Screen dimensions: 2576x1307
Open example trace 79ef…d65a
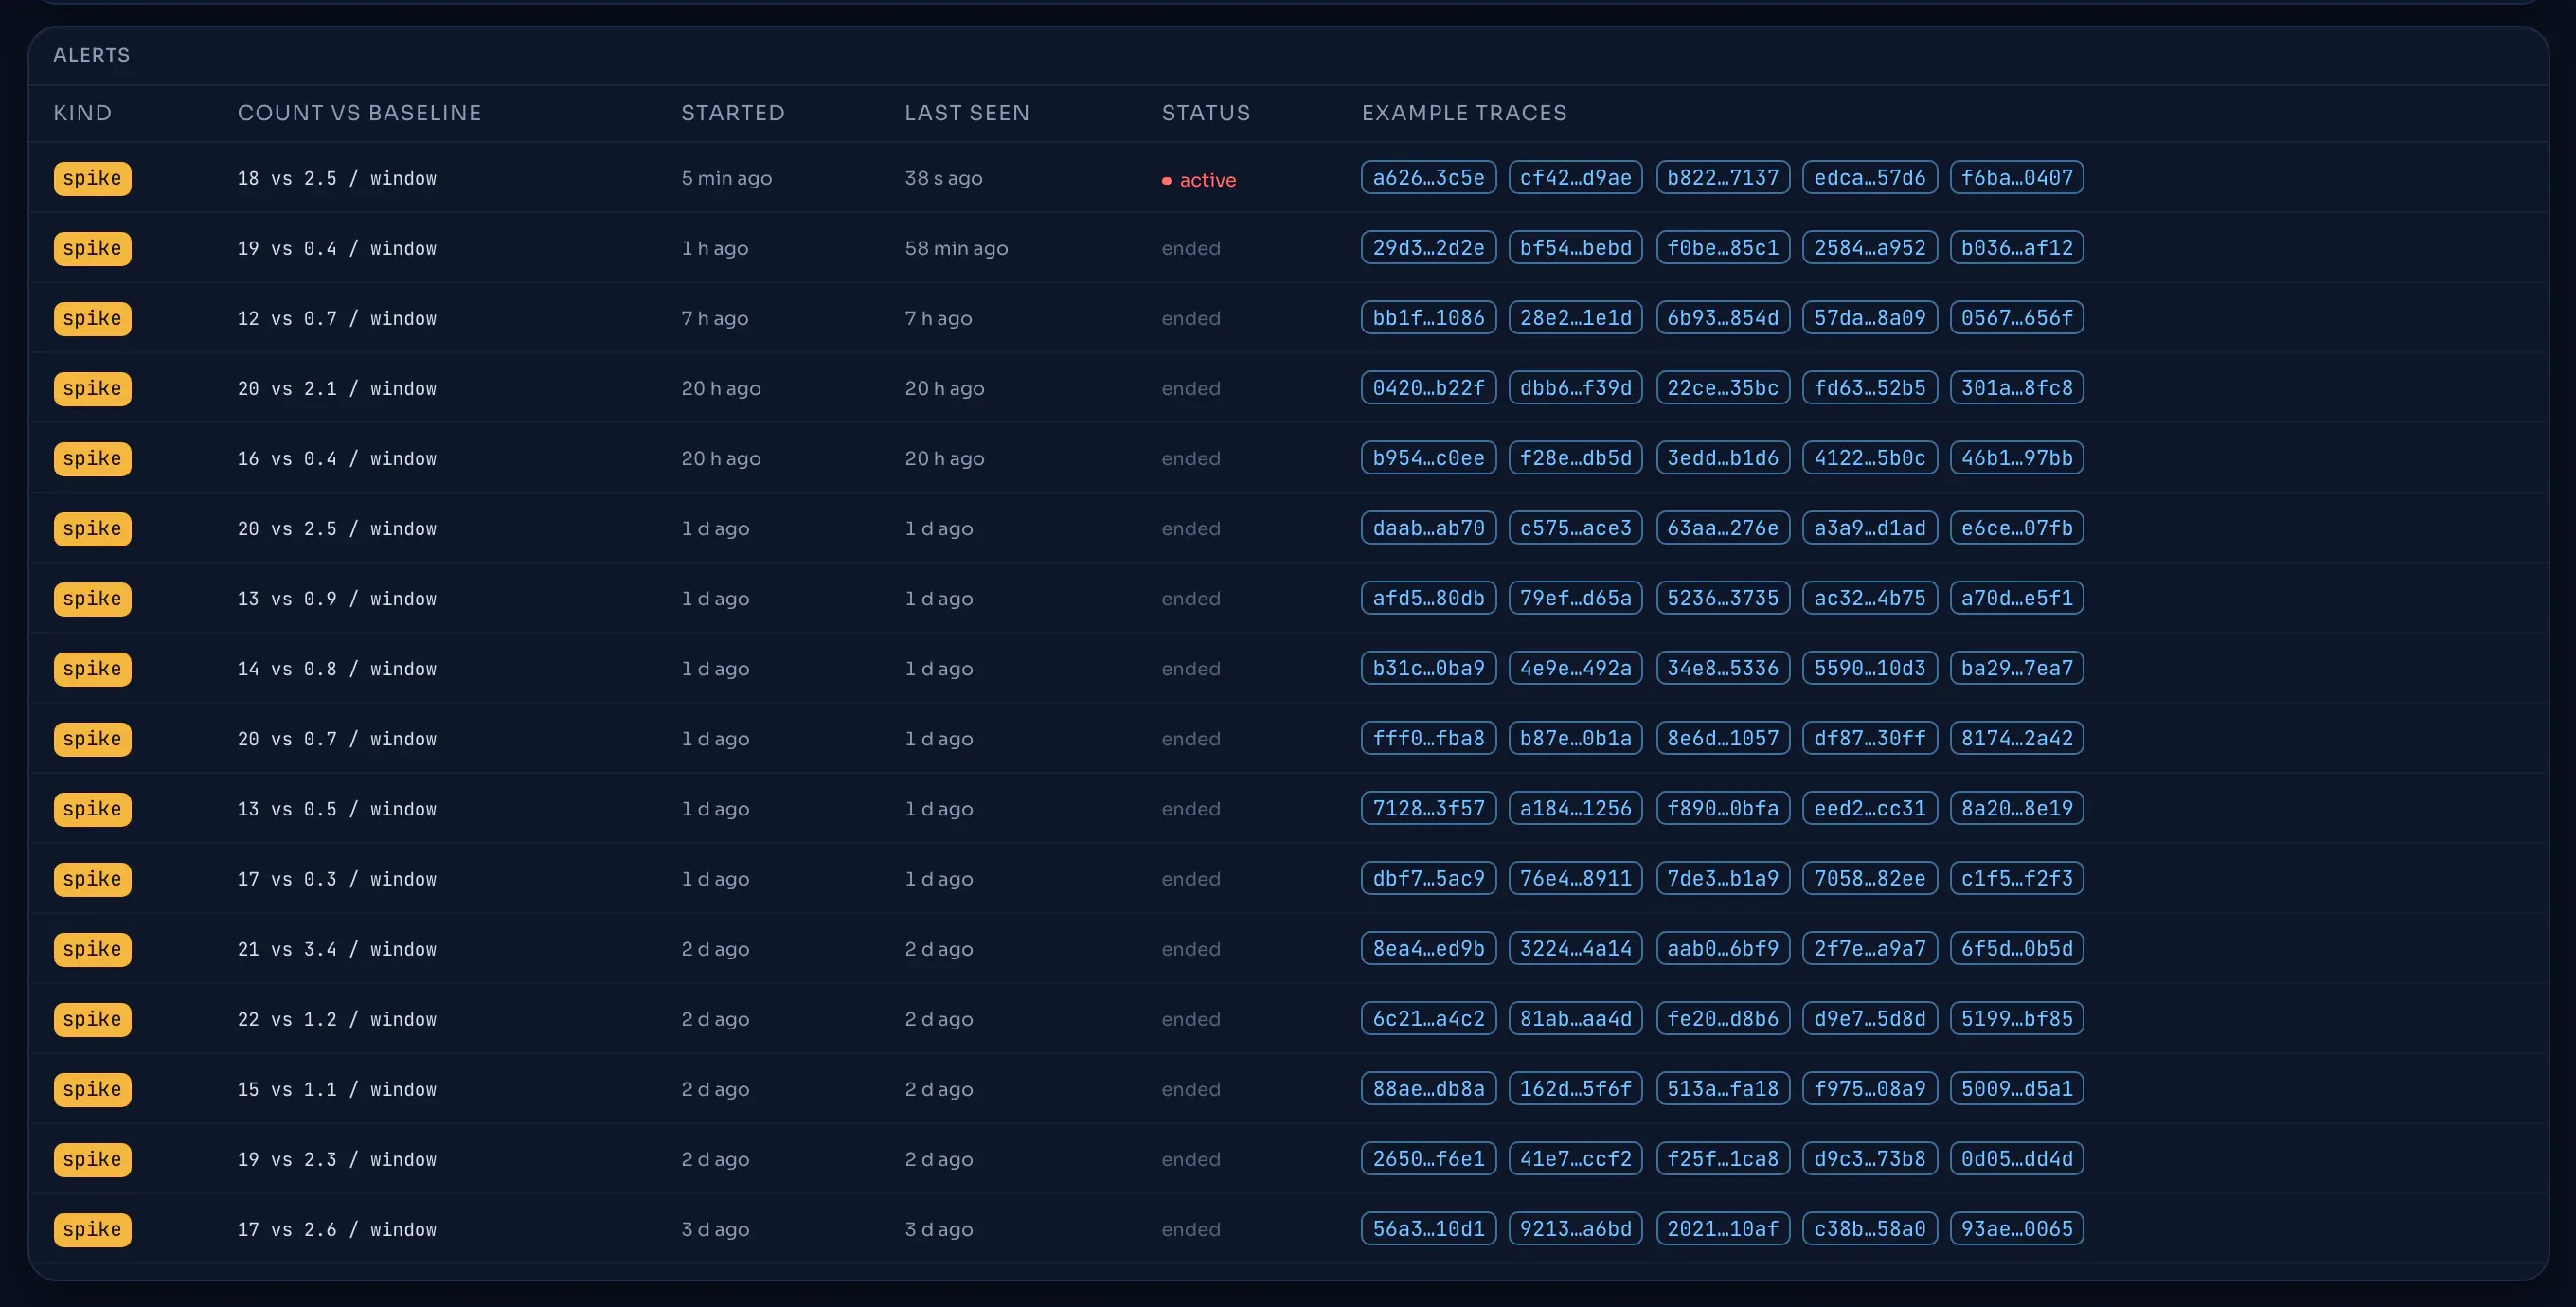pyautogui.click(x=1575, y=598)
